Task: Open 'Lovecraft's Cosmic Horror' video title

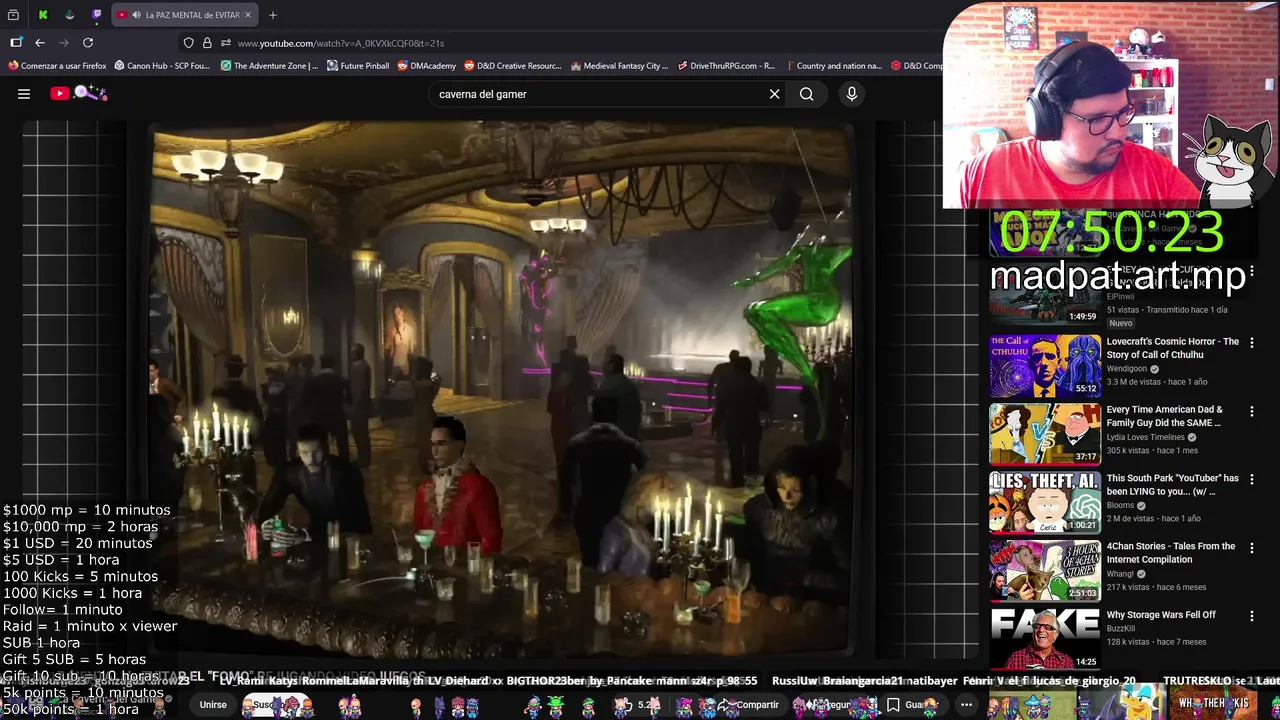Action: [x=1172, y=348]
